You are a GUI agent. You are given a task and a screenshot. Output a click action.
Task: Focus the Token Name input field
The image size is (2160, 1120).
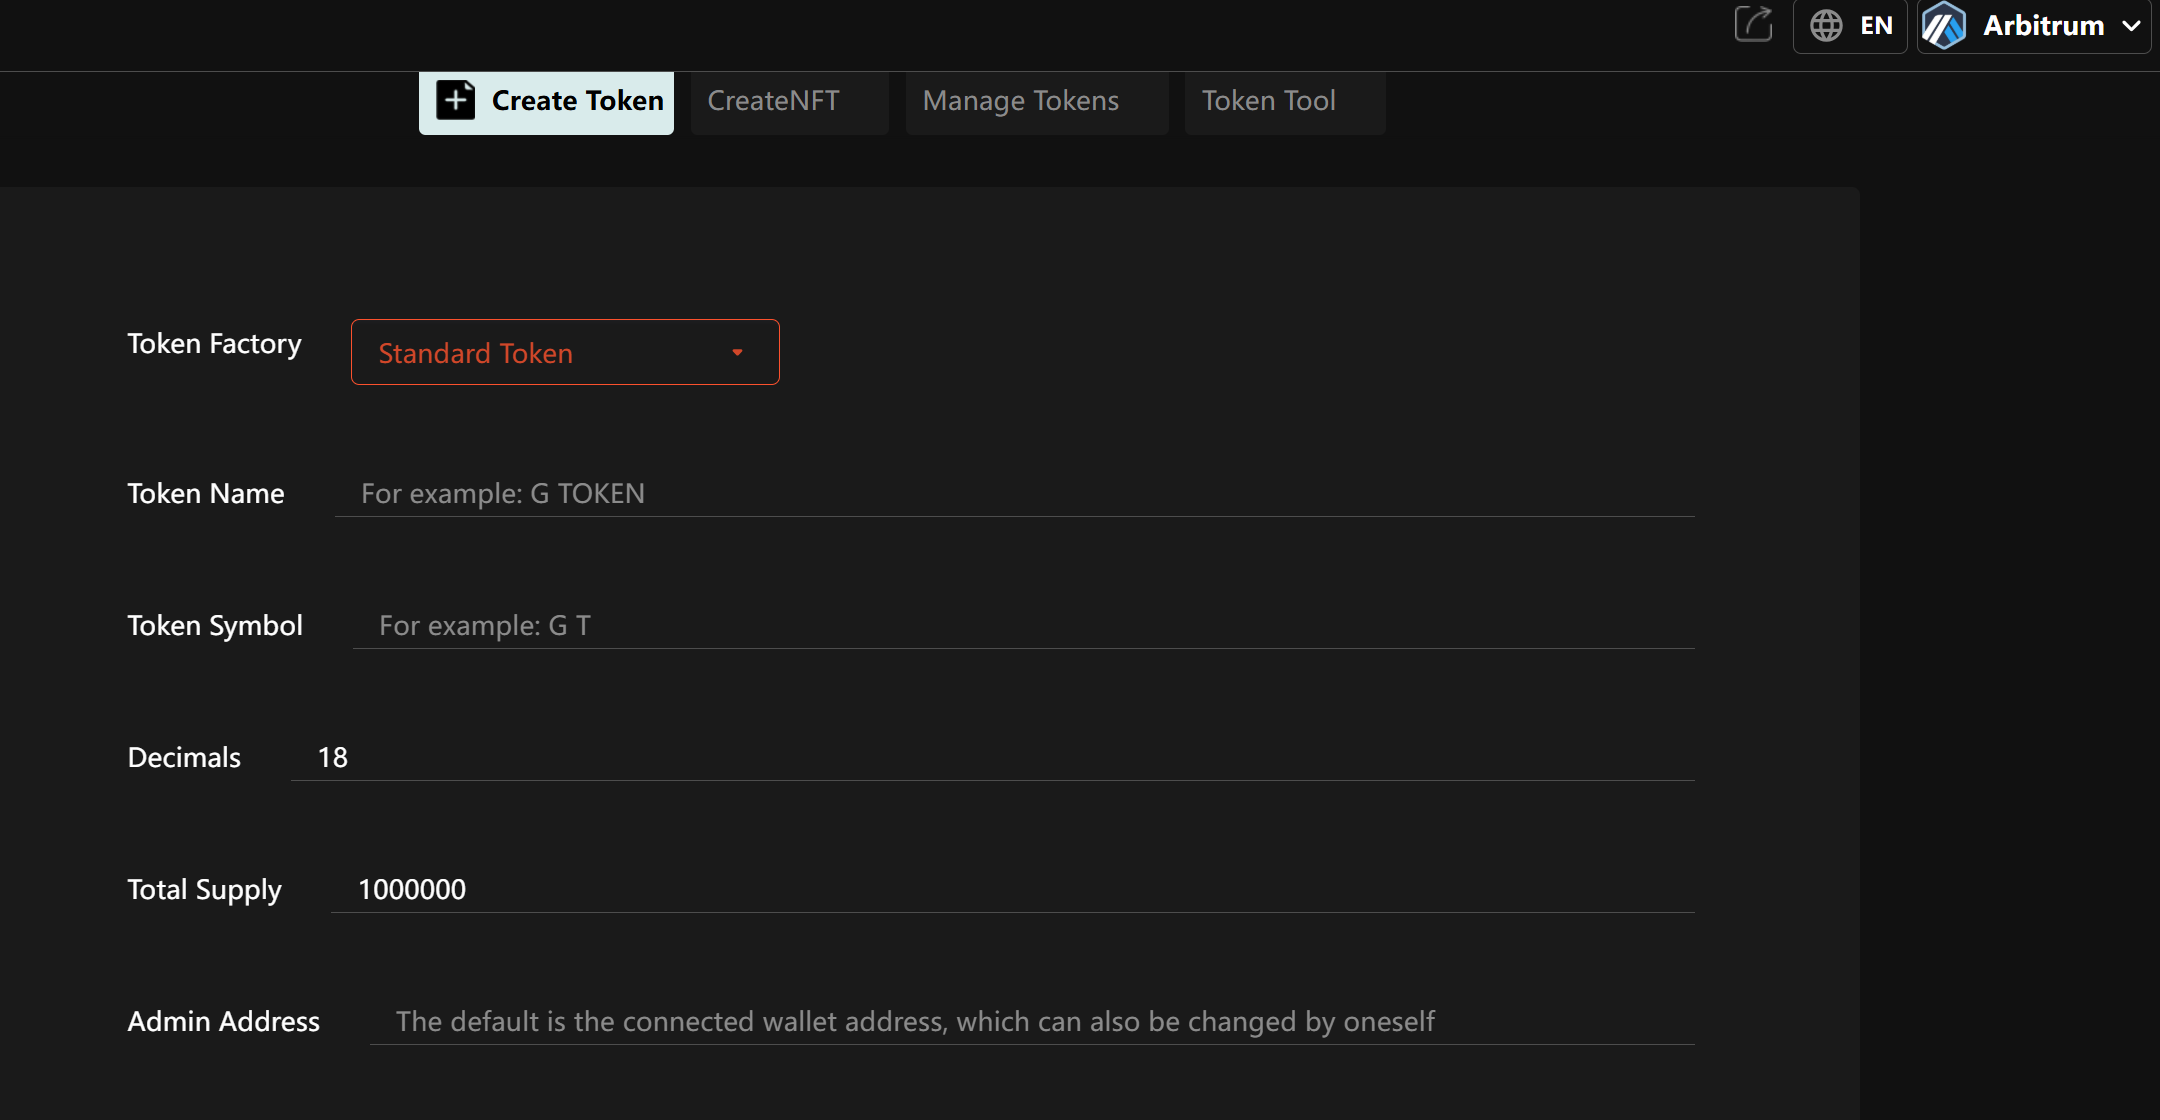point(1014,494)
